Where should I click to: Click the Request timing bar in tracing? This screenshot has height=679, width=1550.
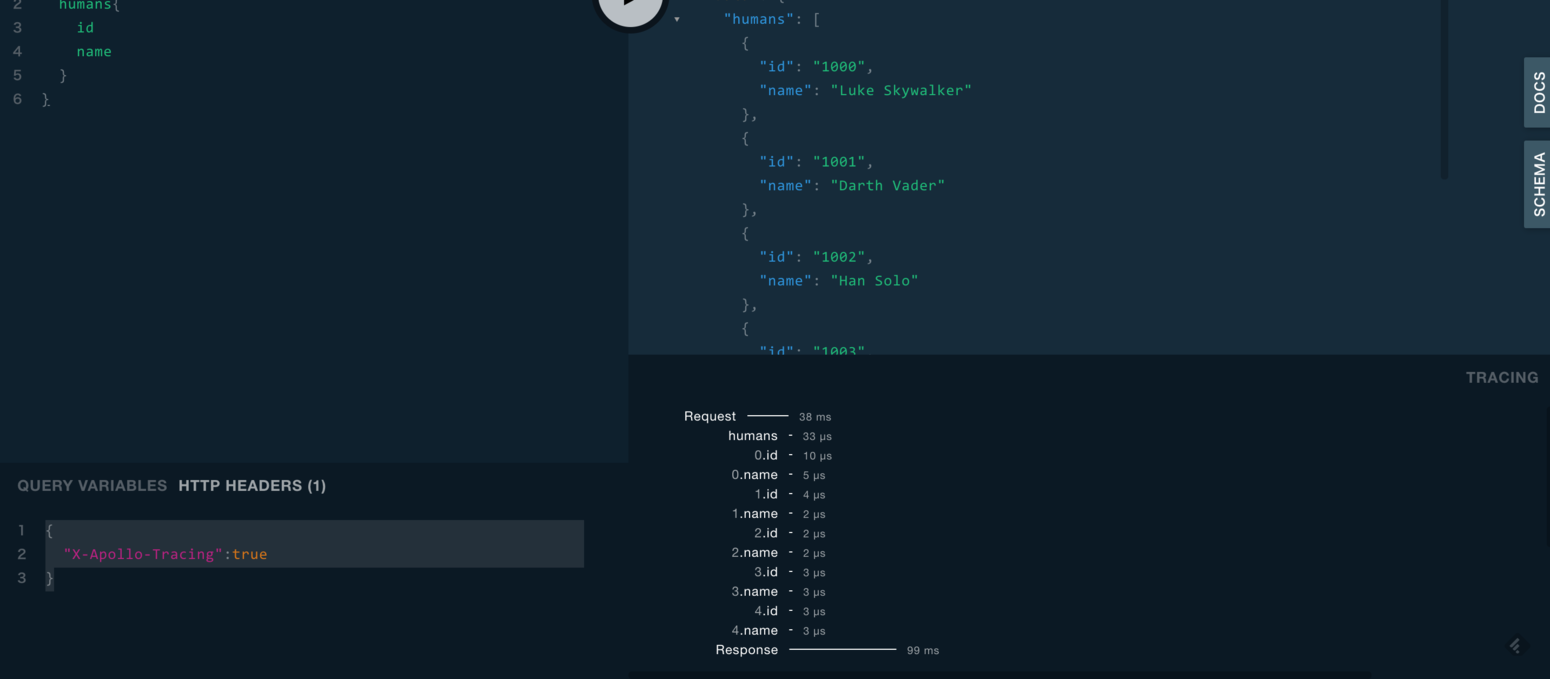pyautogui.click(x=767, y=416)
